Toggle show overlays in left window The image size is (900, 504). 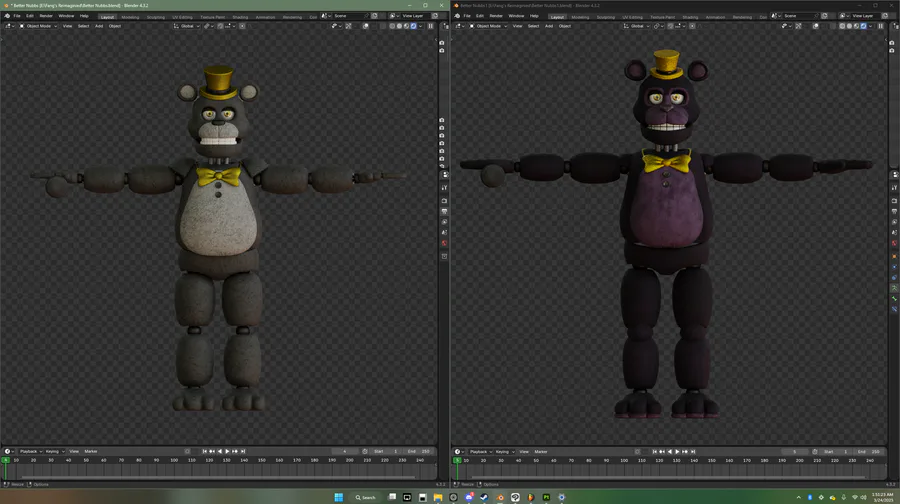365,26
